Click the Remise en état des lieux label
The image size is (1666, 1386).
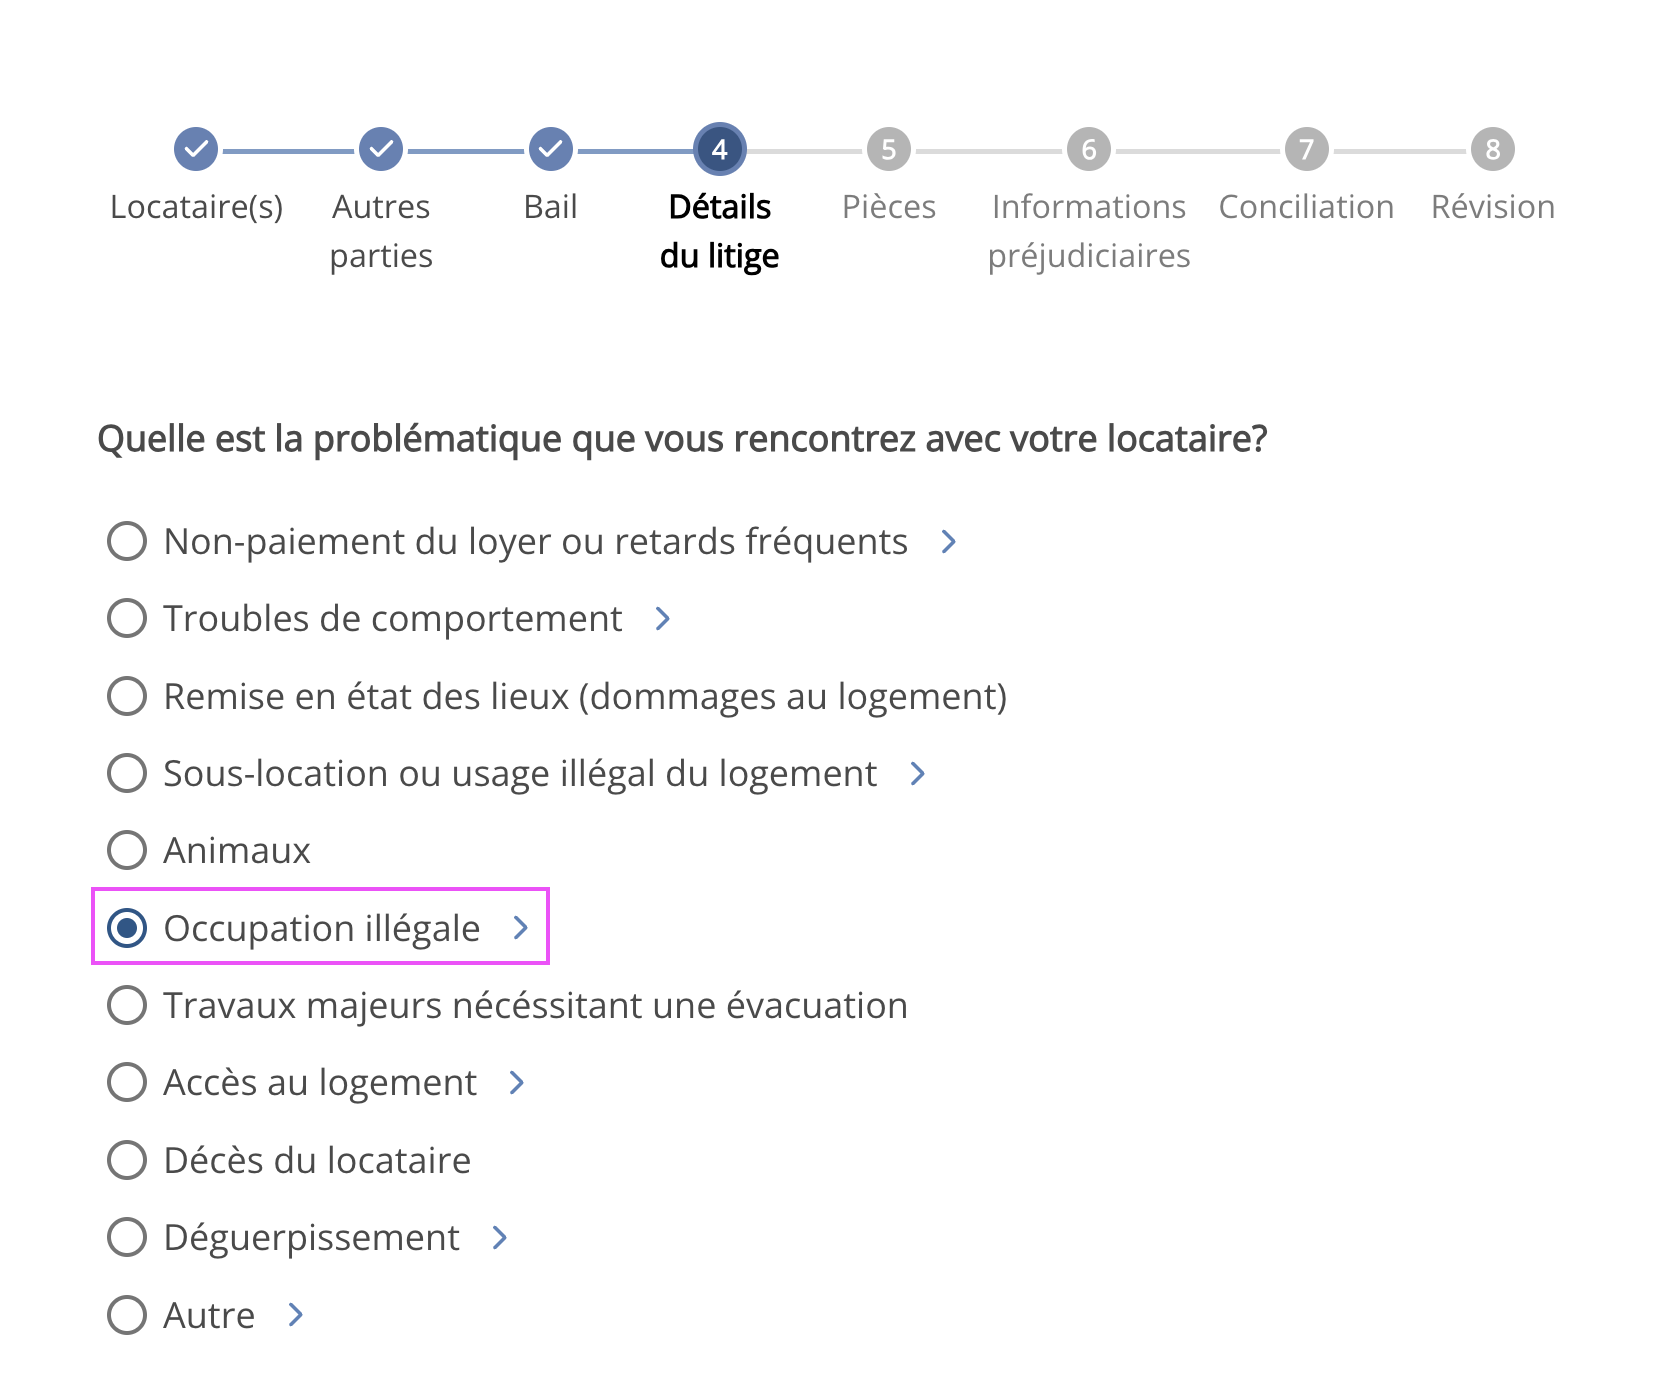coord(585,696)
